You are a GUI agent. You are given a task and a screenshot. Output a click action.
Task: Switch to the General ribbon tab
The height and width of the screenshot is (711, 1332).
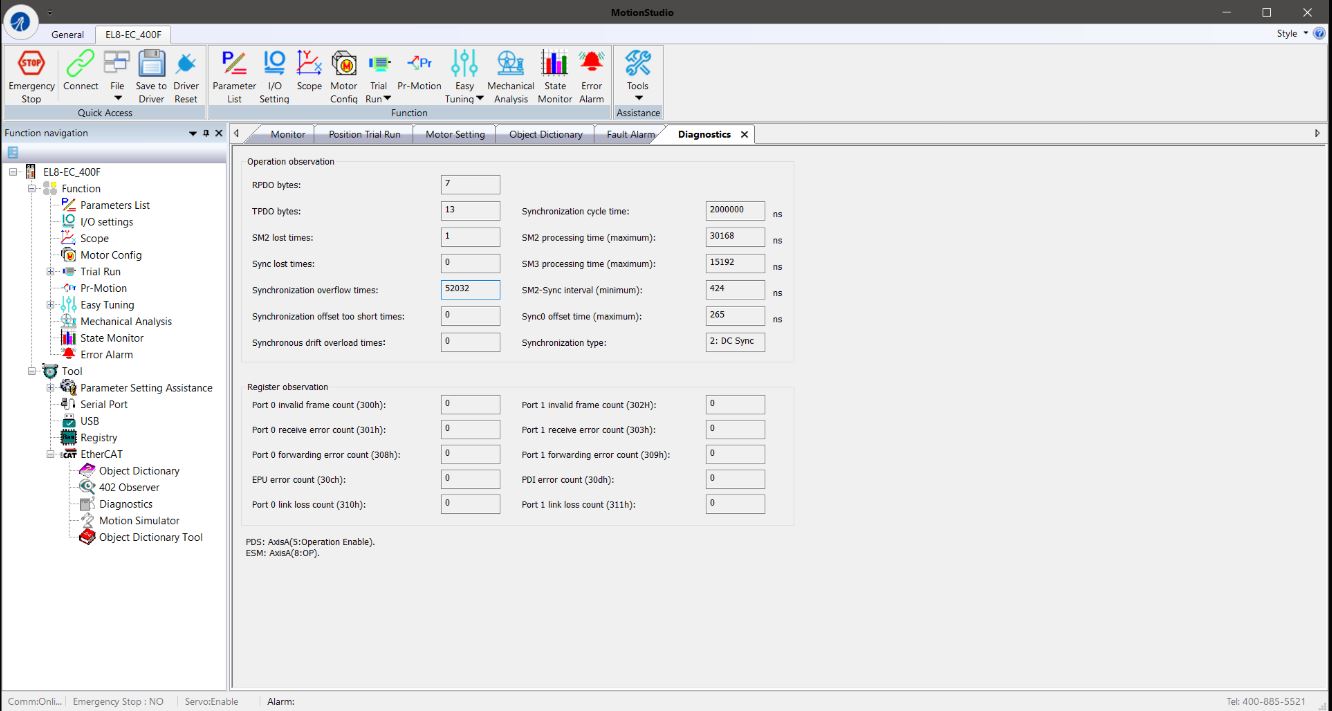68,34
